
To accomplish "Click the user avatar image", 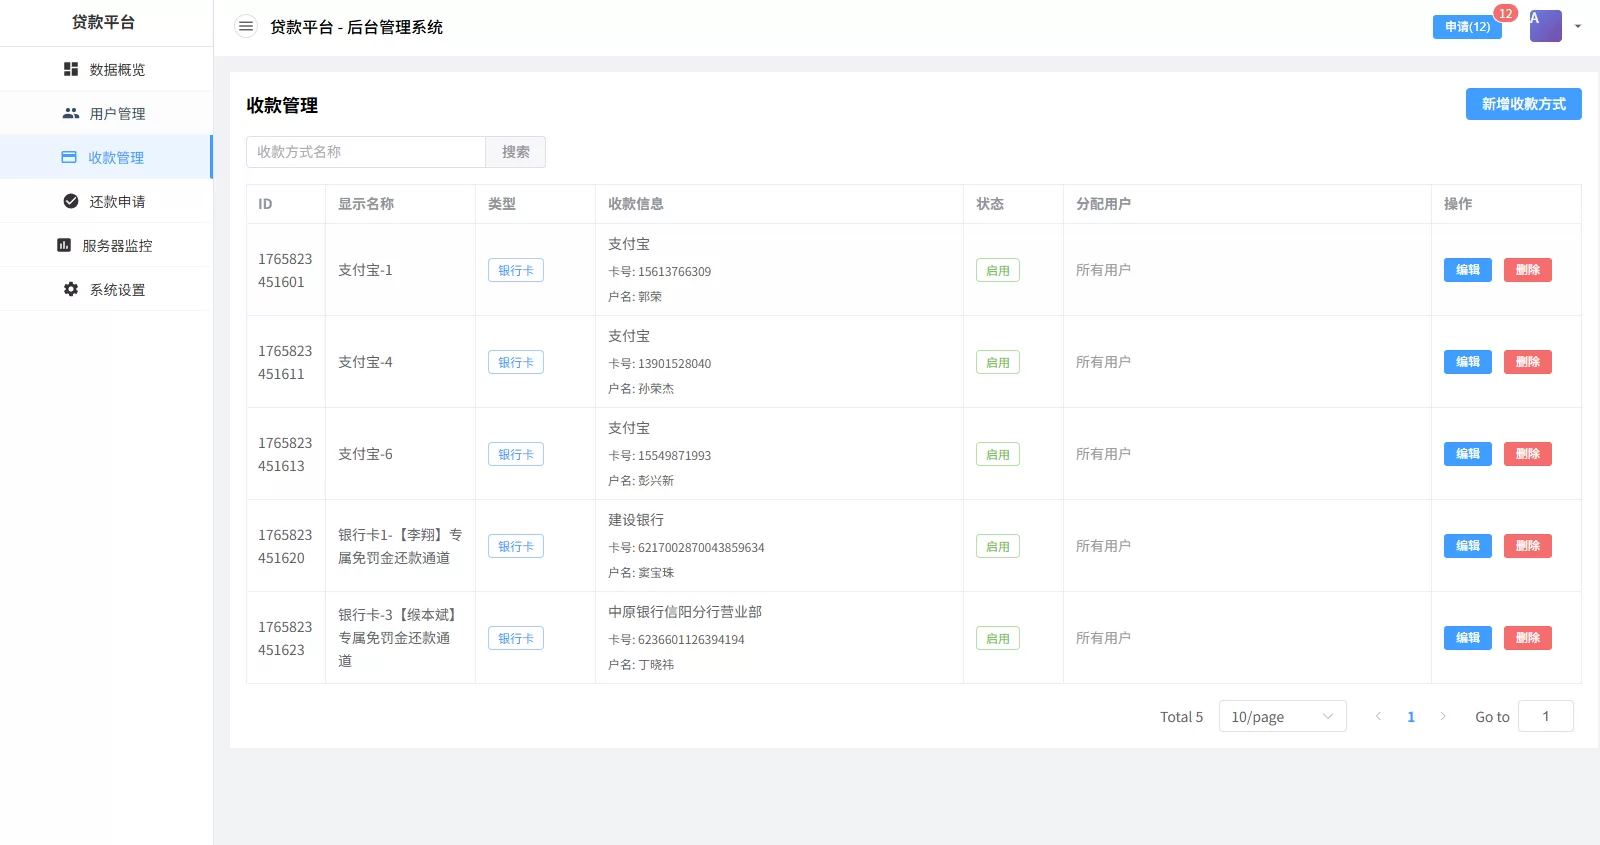I will 1545,26.
